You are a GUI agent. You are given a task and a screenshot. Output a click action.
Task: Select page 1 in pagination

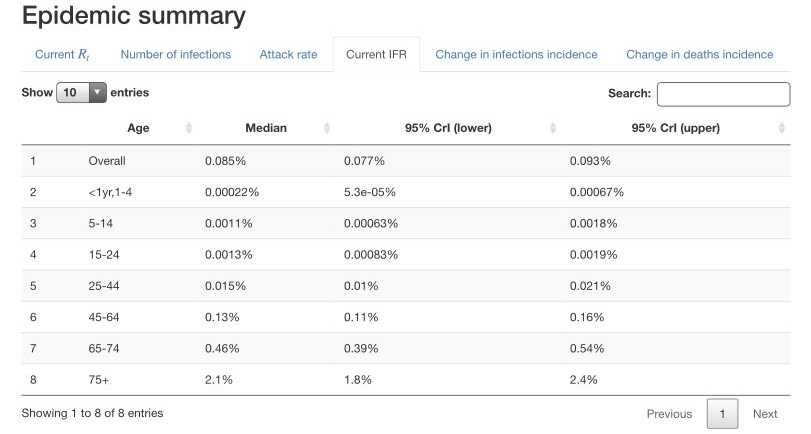(722, 414)
